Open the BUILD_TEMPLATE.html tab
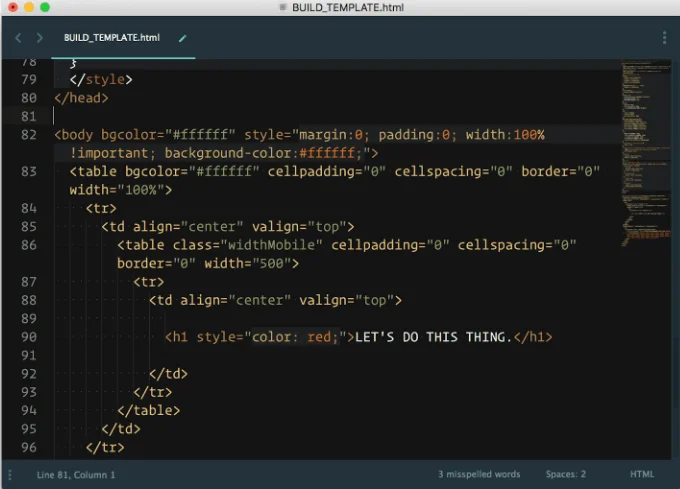Viewport: 680px width, 489px height. [112, 38]
